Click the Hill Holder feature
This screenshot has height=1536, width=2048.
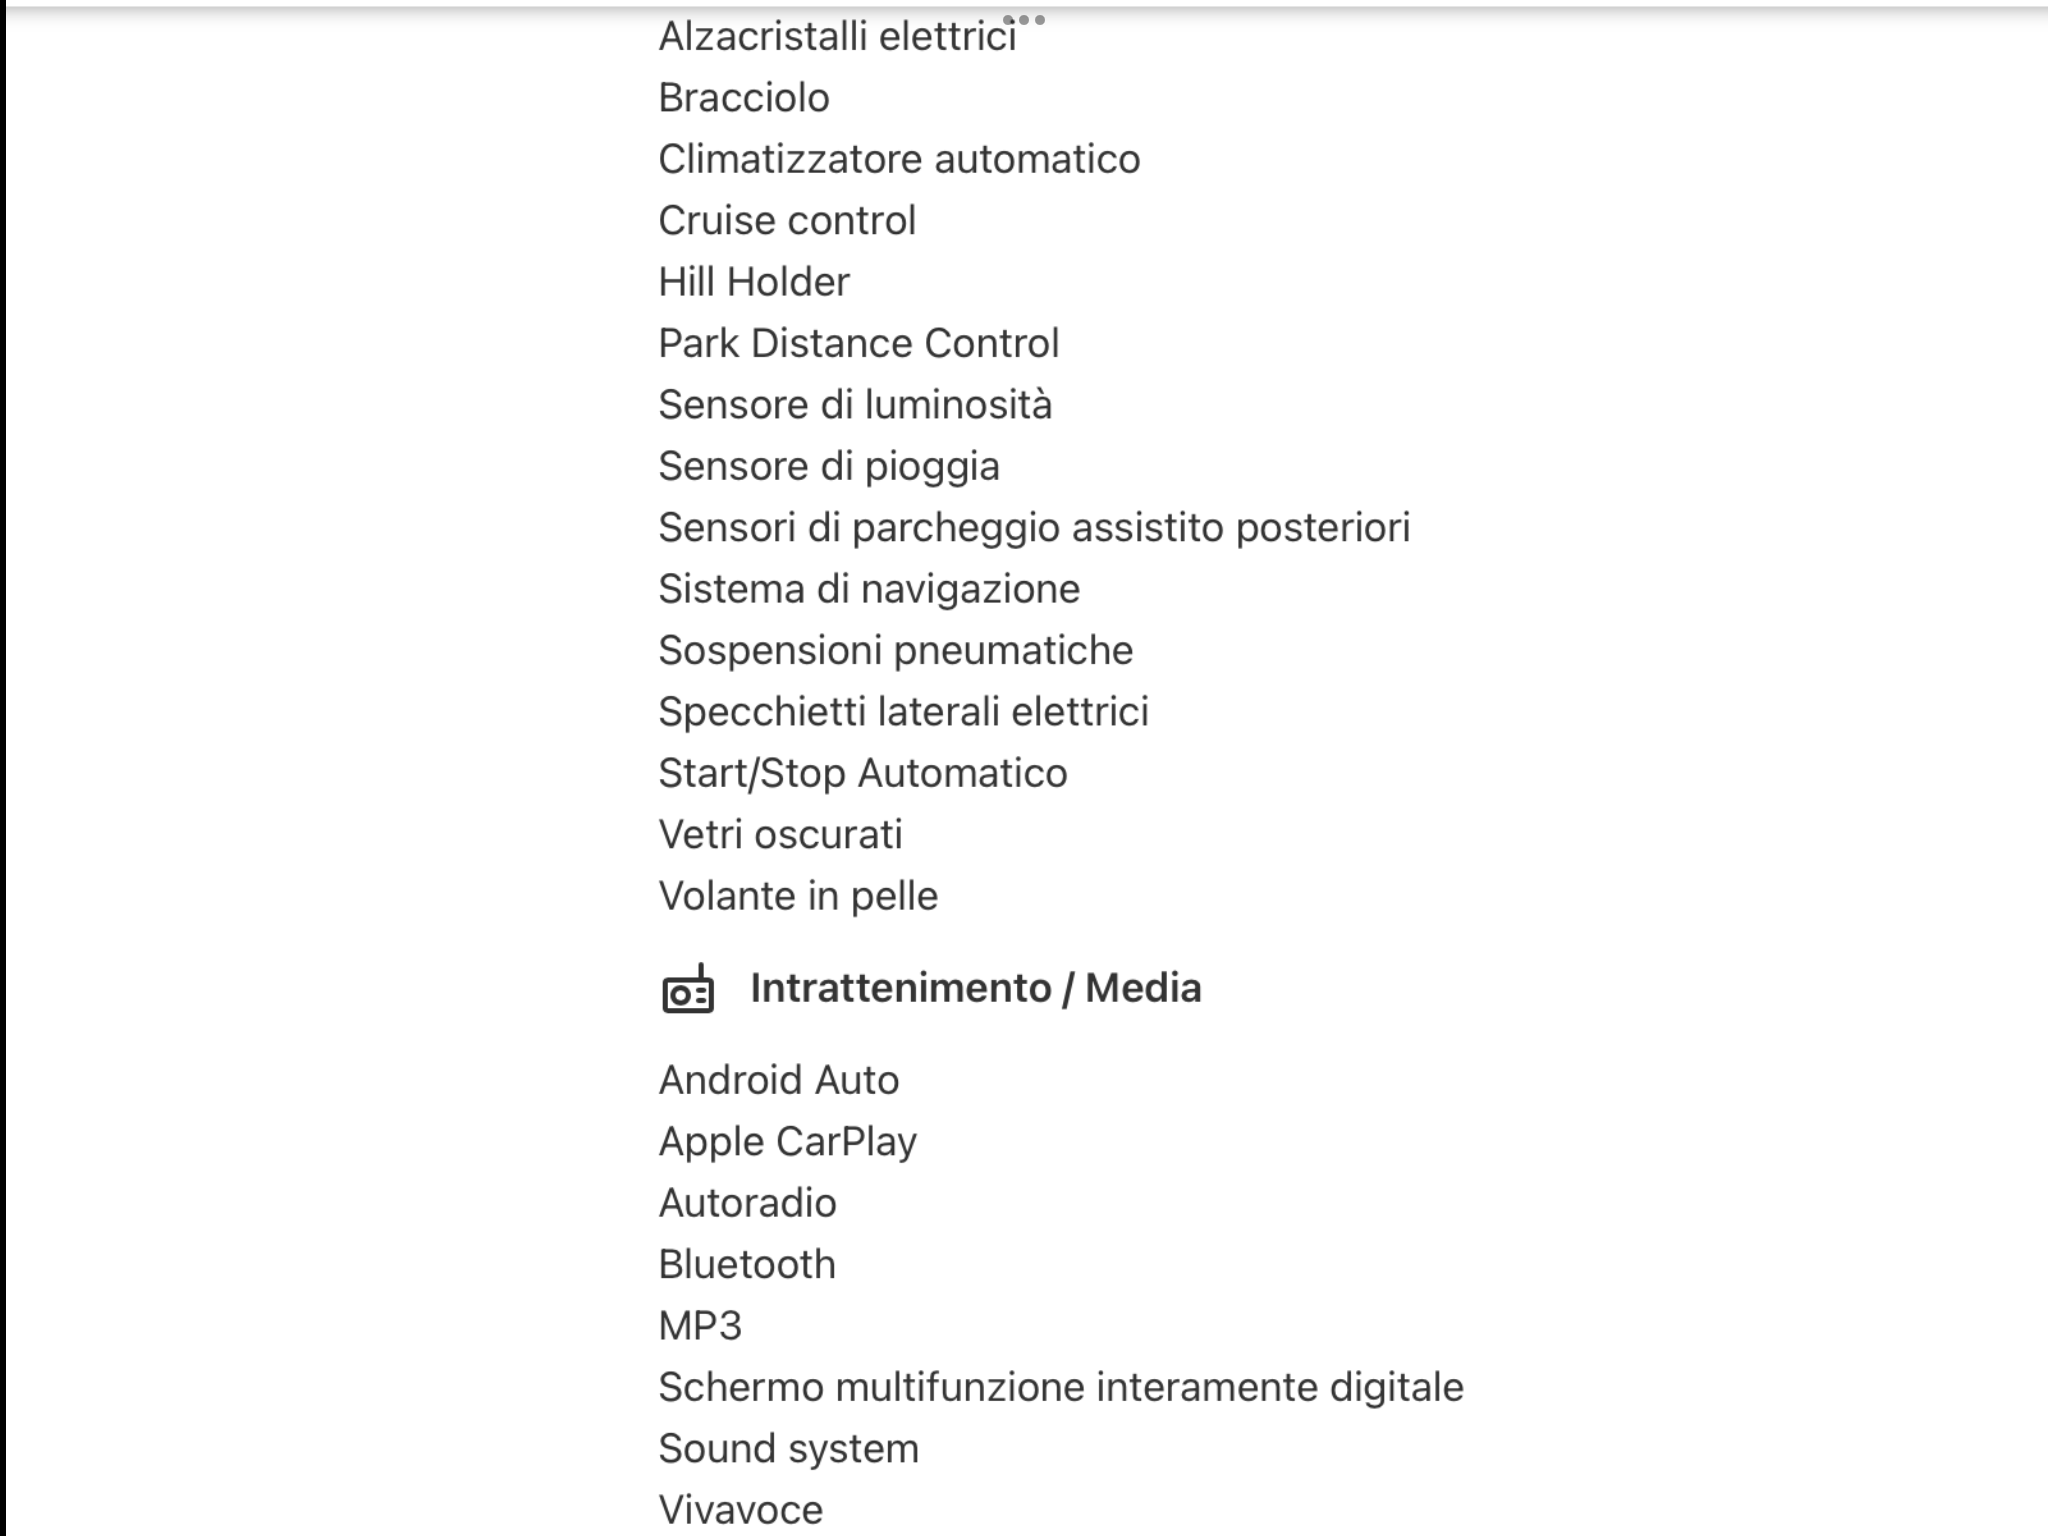pyautogui.click(x=754, y=282)
